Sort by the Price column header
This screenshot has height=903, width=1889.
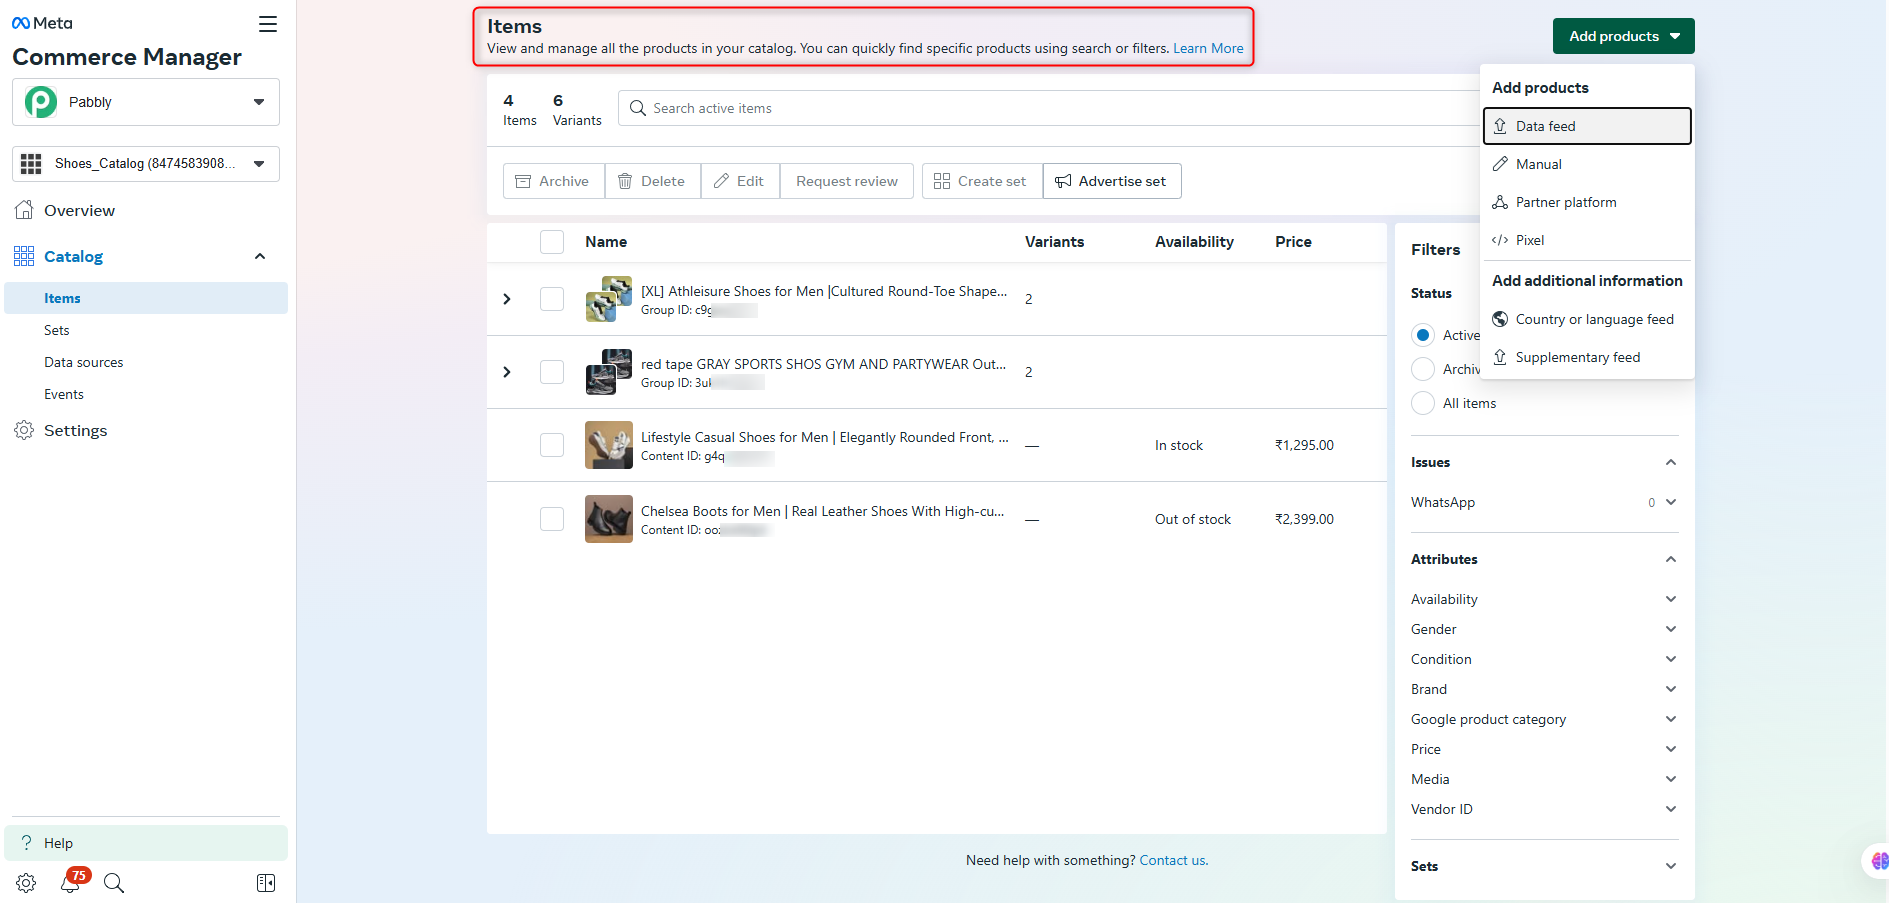tap(1293, 242)
